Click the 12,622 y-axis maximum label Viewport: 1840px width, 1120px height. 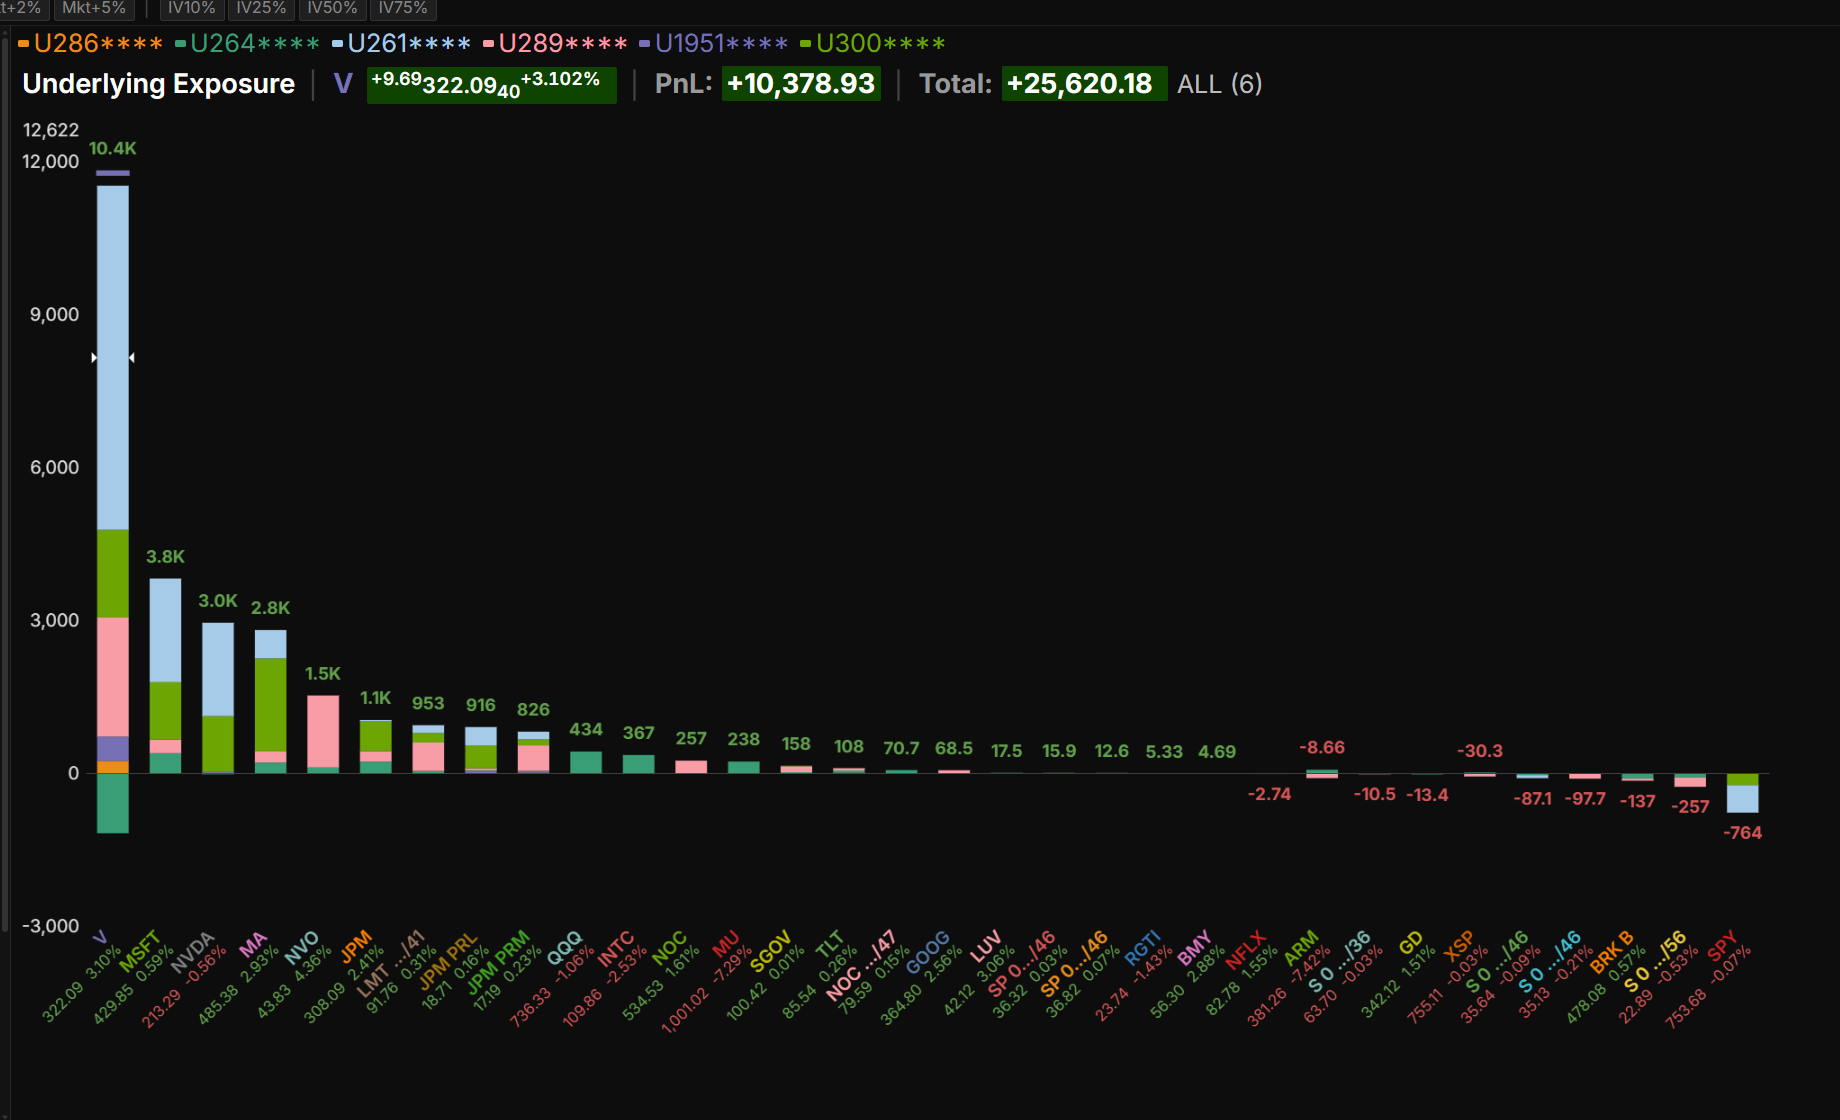tap(50, 130)
